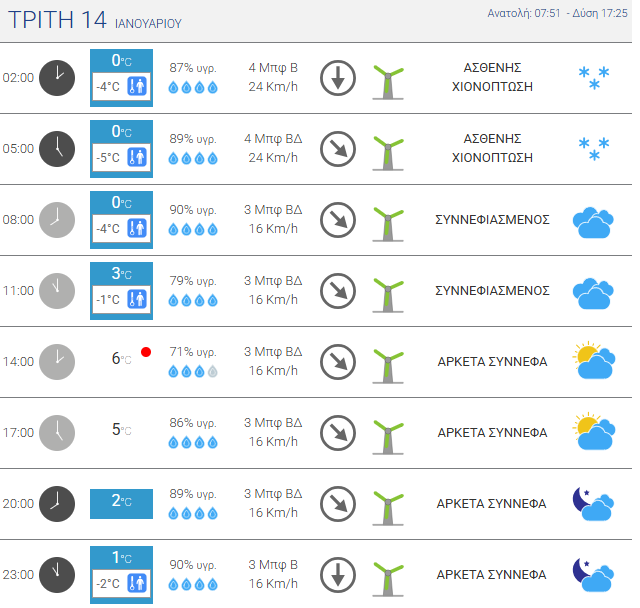Click the snowflake icon in the 02:00 row
This screenshot has width=640, height=608.
594,78
